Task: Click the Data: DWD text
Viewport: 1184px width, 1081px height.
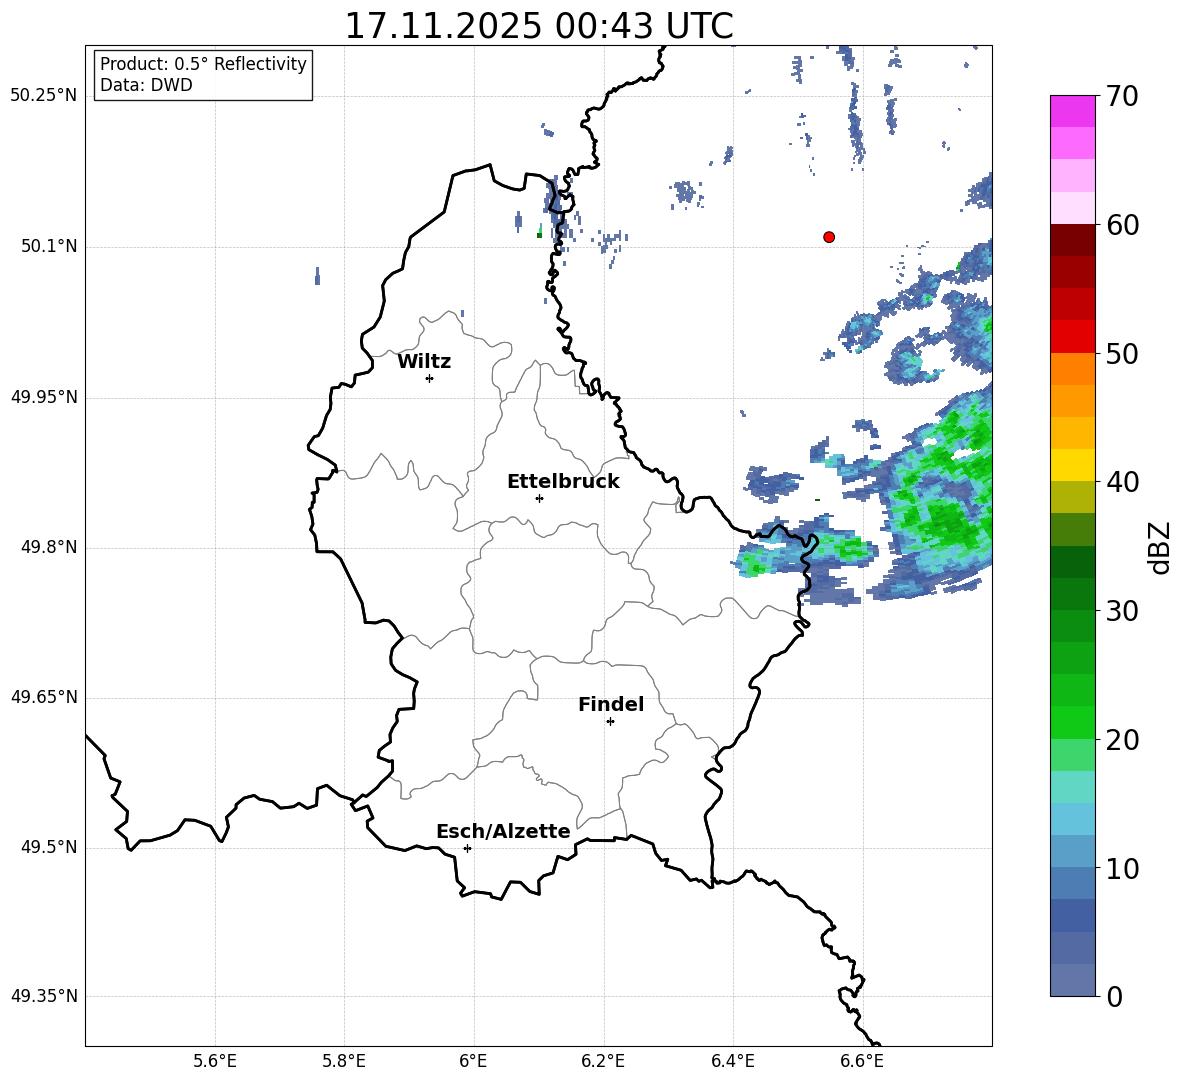Action: 146,85
